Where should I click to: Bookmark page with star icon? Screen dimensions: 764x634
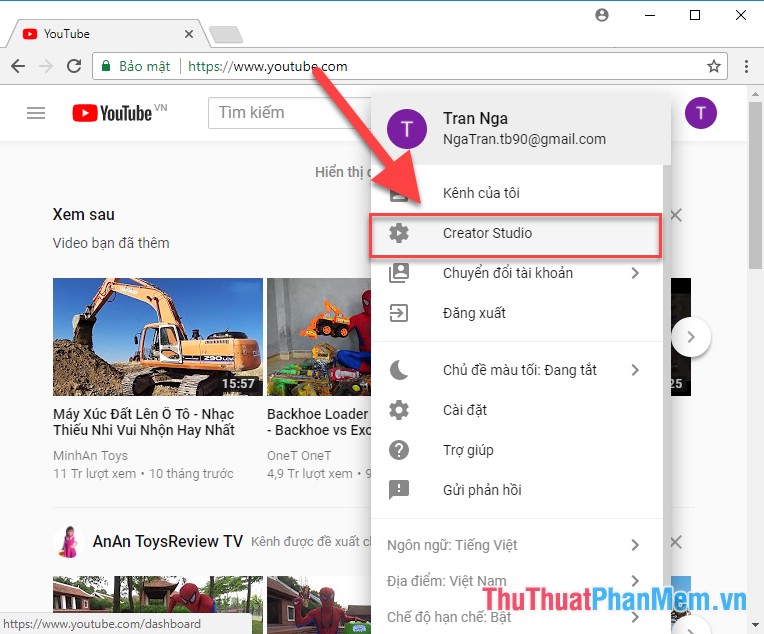(714, 66)
